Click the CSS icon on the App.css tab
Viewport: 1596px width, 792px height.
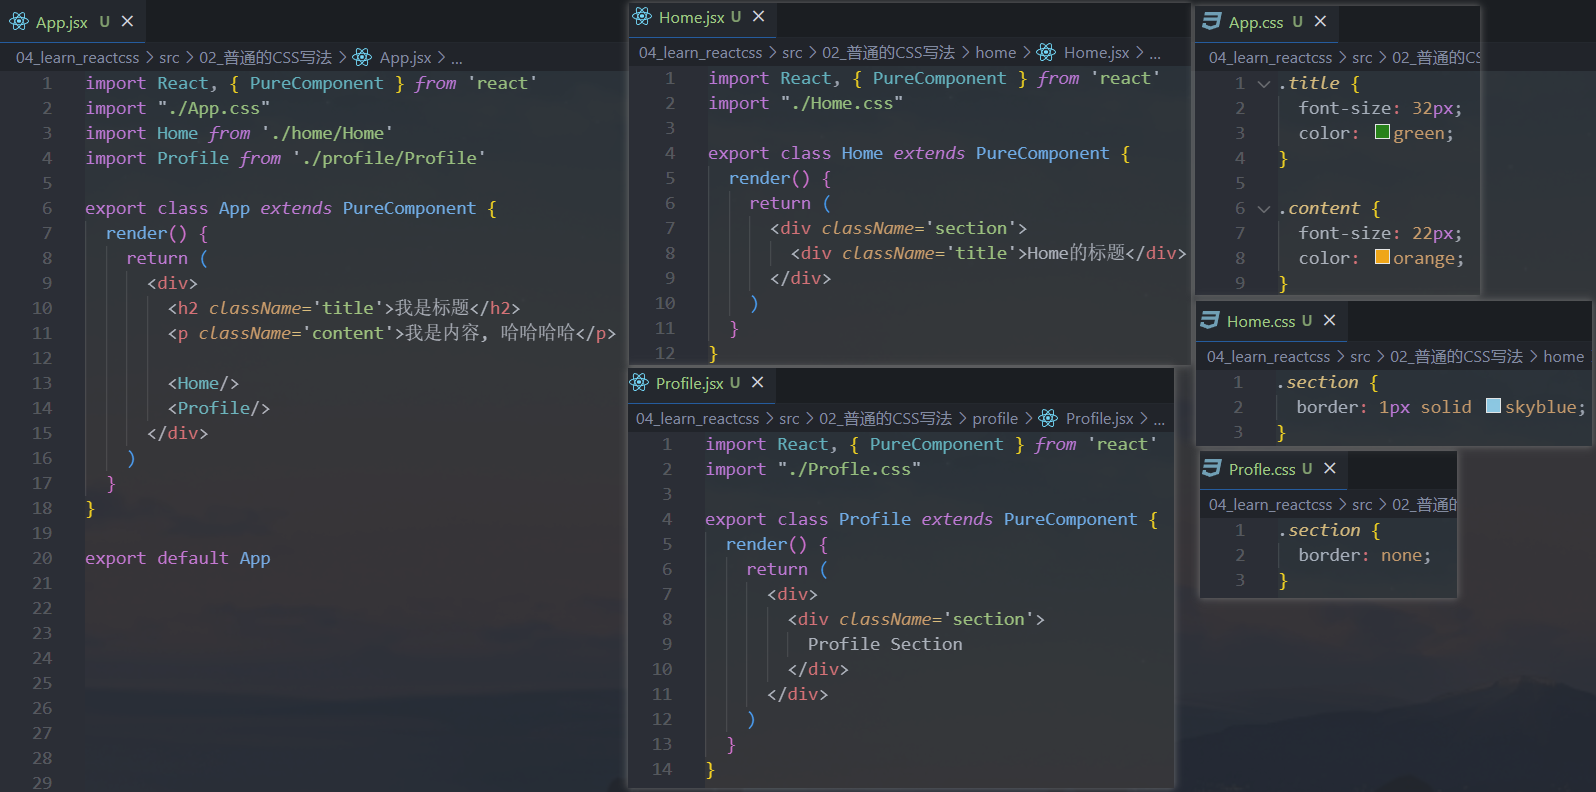pos(1212,21)
